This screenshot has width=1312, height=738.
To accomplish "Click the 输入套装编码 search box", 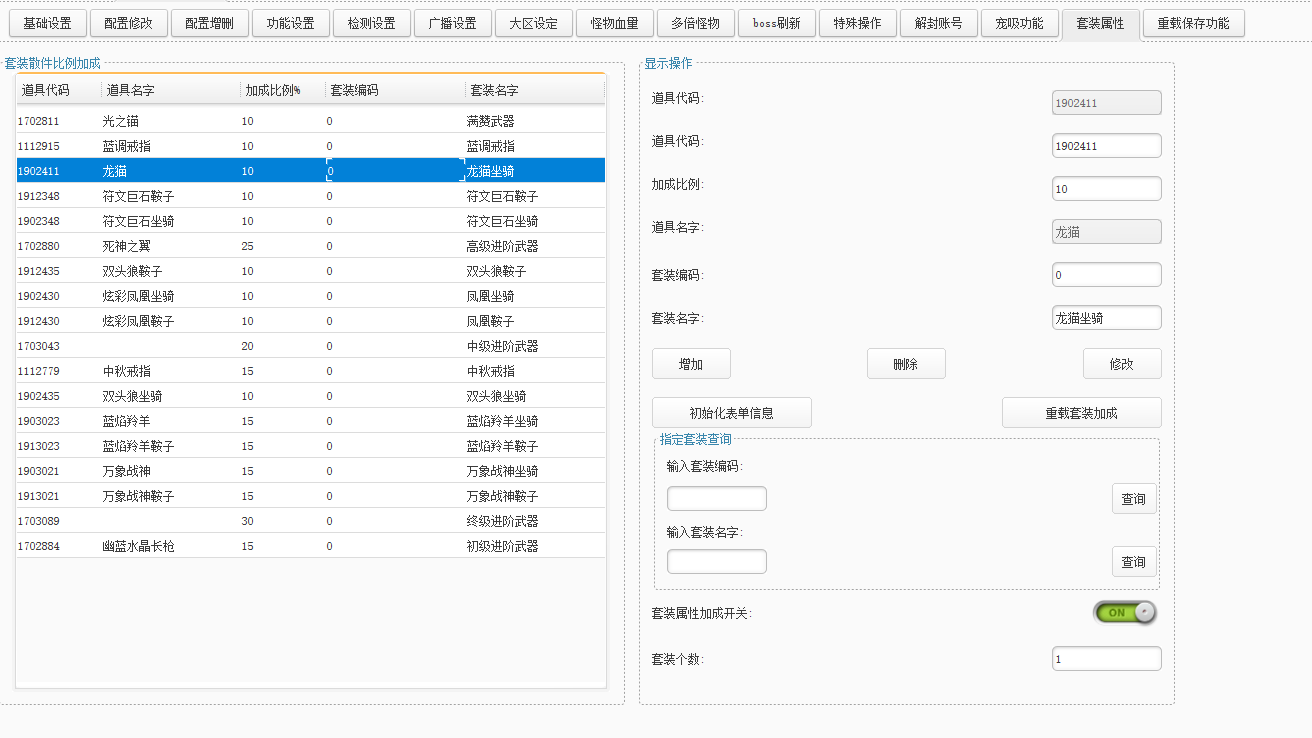I will pyautogui.click(x=717, y=499).
